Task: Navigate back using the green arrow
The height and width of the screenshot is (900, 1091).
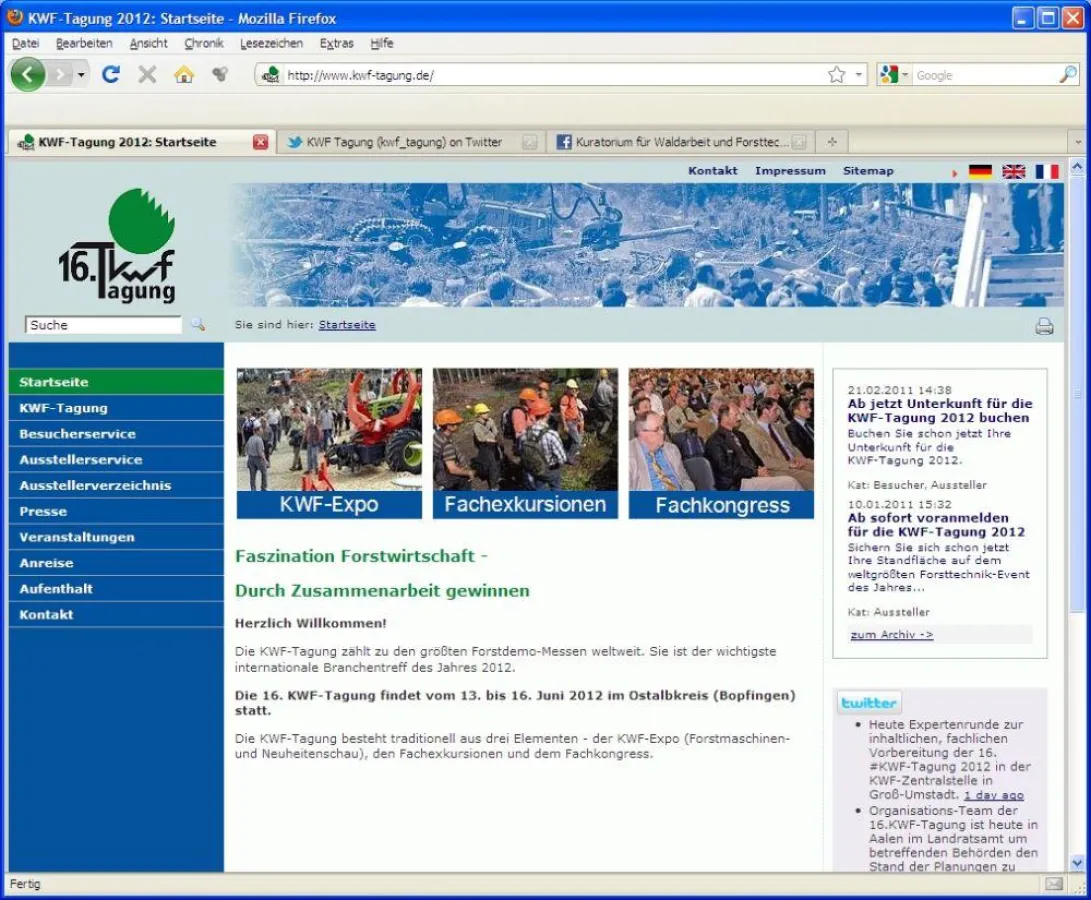Action: pos(27,74)
